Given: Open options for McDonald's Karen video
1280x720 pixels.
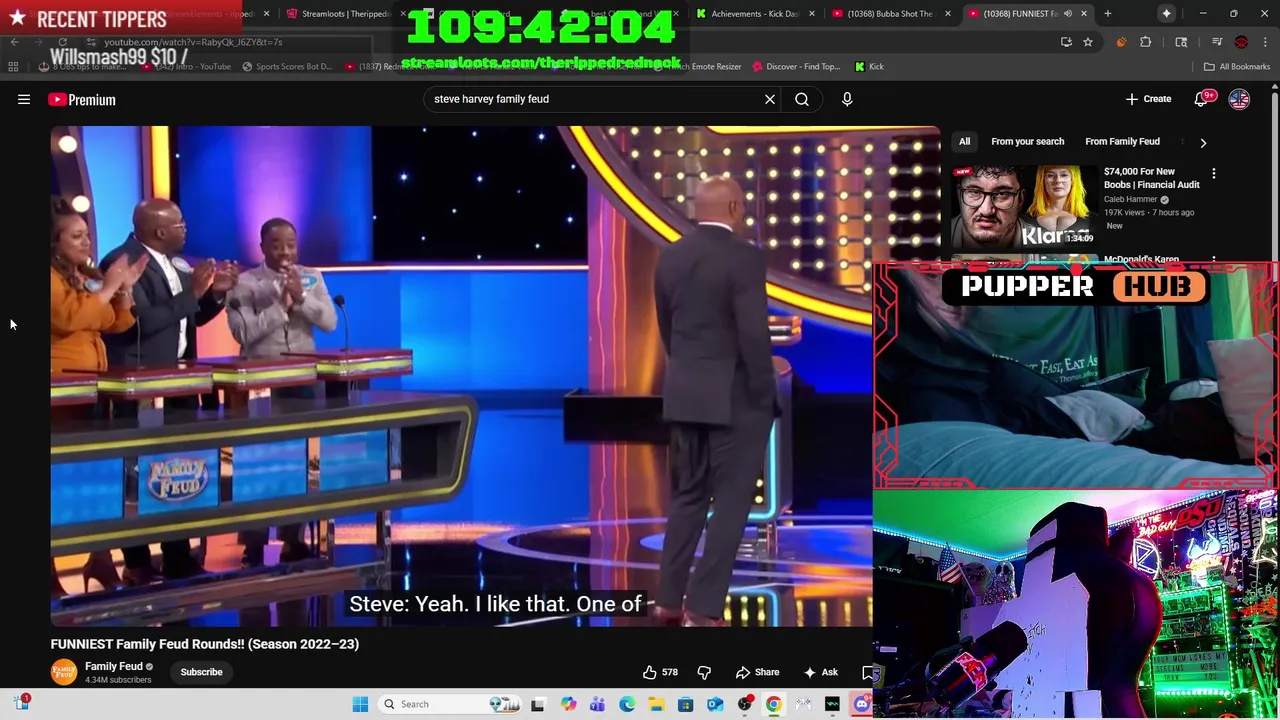Looking at the screenshot, I should [x=1214, y=260].
